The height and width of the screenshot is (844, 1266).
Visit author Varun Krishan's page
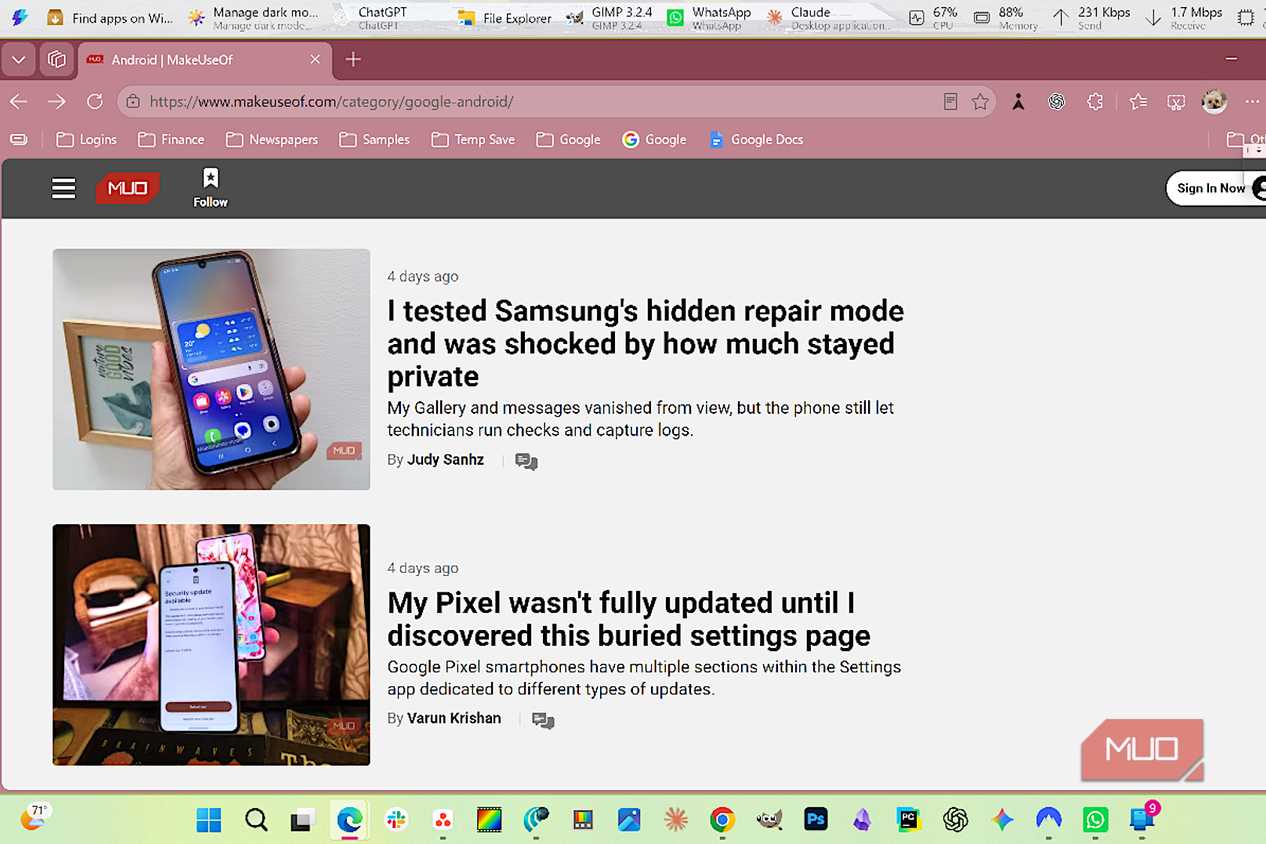454,718
